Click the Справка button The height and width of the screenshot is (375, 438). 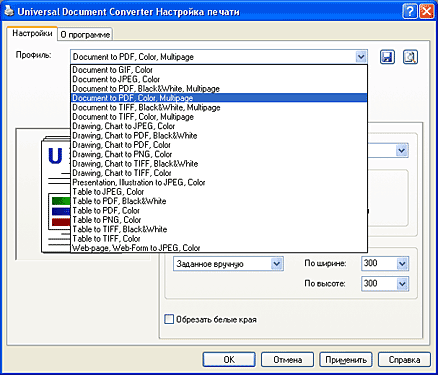click(x=404, y=360)
